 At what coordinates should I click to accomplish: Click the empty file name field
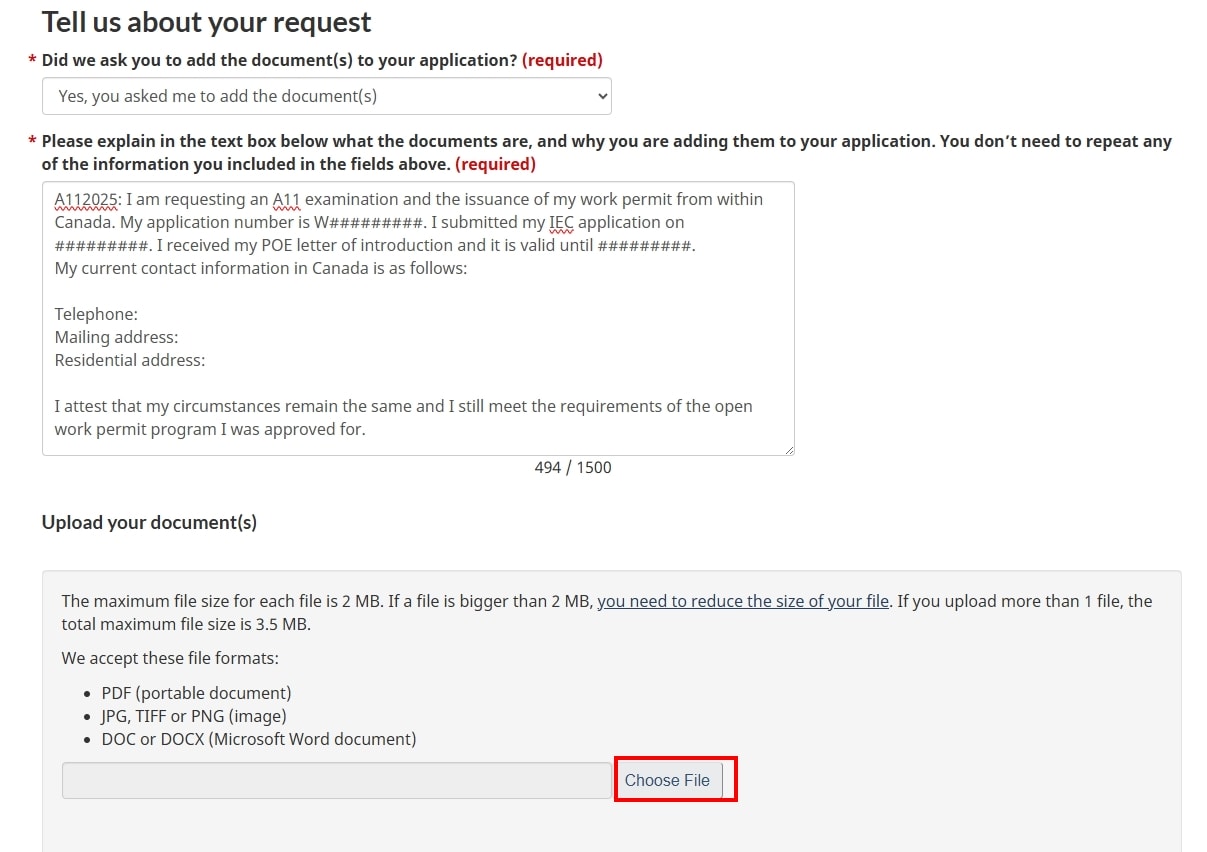click(x=336, y=780)
